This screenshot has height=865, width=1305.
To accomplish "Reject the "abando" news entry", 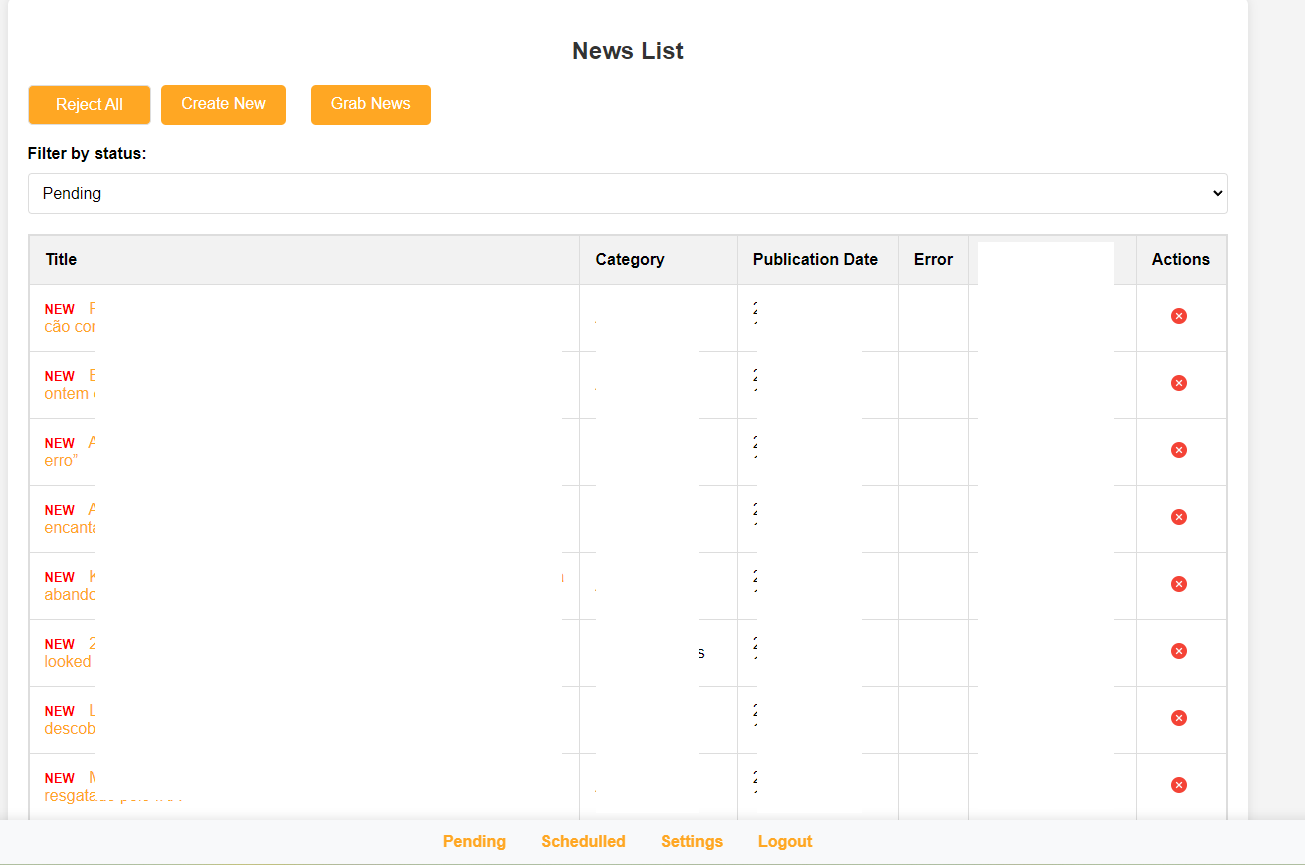I will (1179, 584).
